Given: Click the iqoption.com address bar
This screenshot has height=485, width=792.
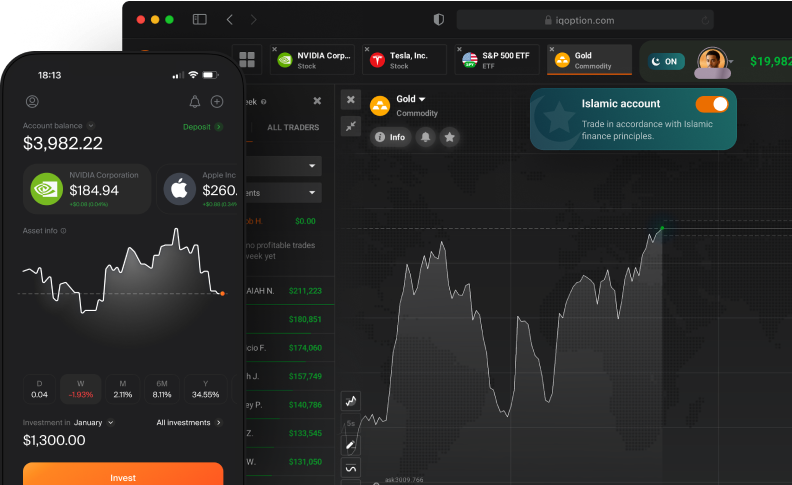Looking at the screenshot, I should click(x=585, y=20).
